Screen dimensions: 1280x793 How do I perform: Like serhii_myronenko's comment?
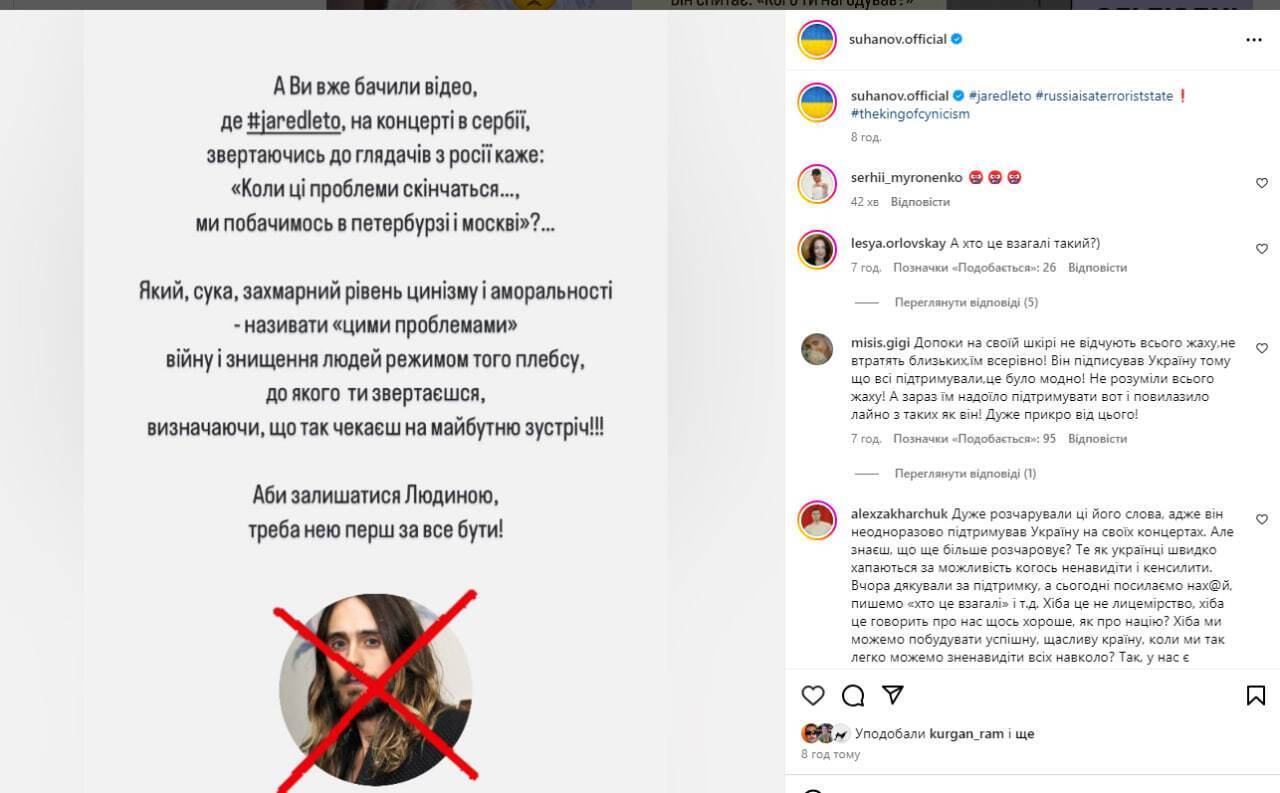click(x=1262, y=183)
